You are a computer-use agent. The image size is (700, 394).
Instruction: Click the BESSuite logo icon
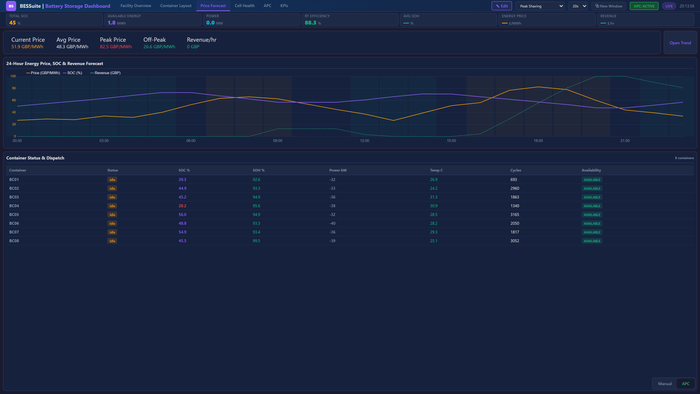coord(11,6)
